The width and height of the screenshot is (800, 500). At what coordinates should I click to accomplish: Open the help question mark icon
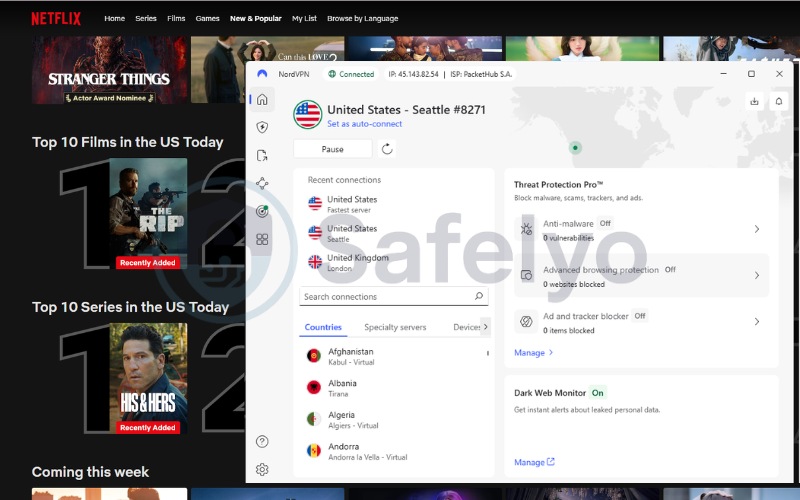point(262,441)
